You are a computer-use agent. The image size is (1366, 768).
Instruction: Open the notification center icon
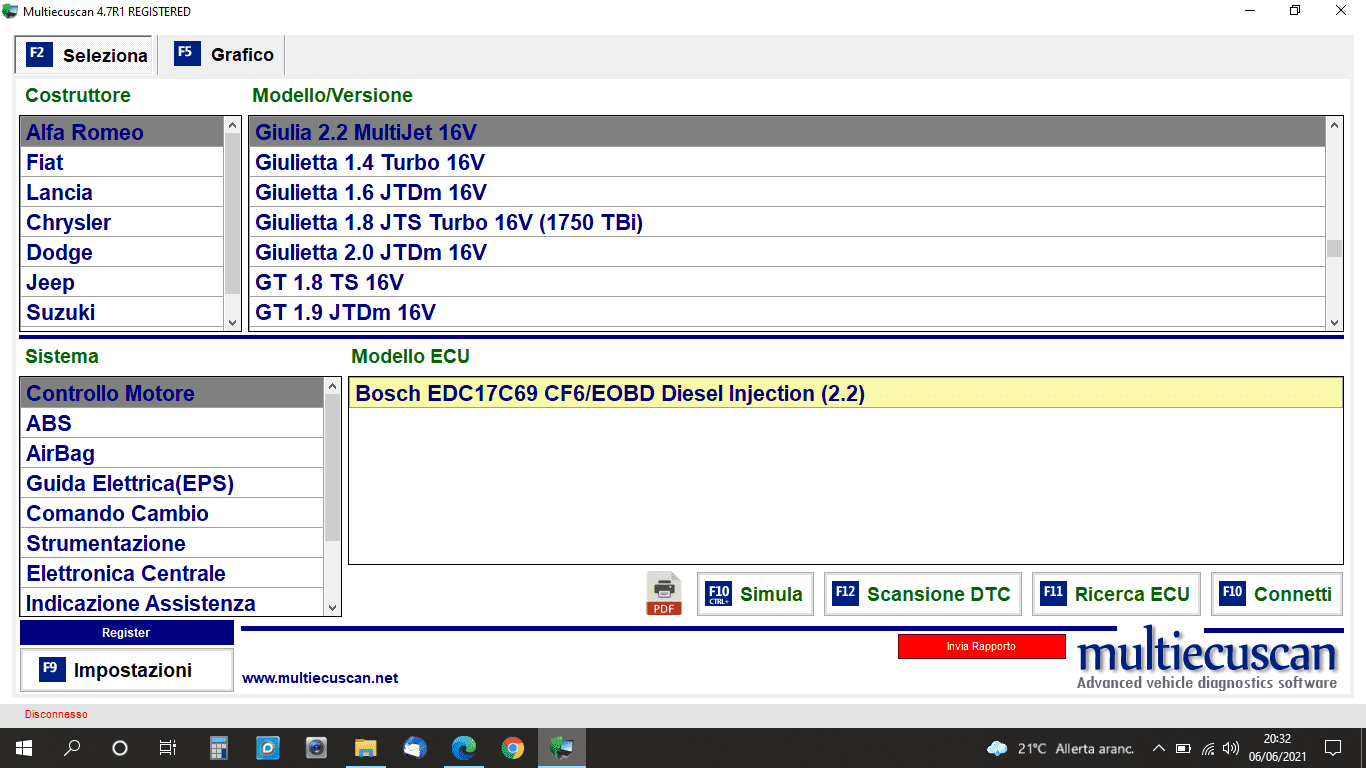coord(1332,747)
